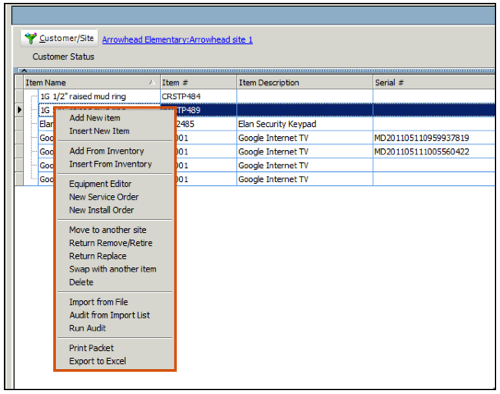Select Return Remove/Retire option

pyautogui.click(x=111, y=243)
